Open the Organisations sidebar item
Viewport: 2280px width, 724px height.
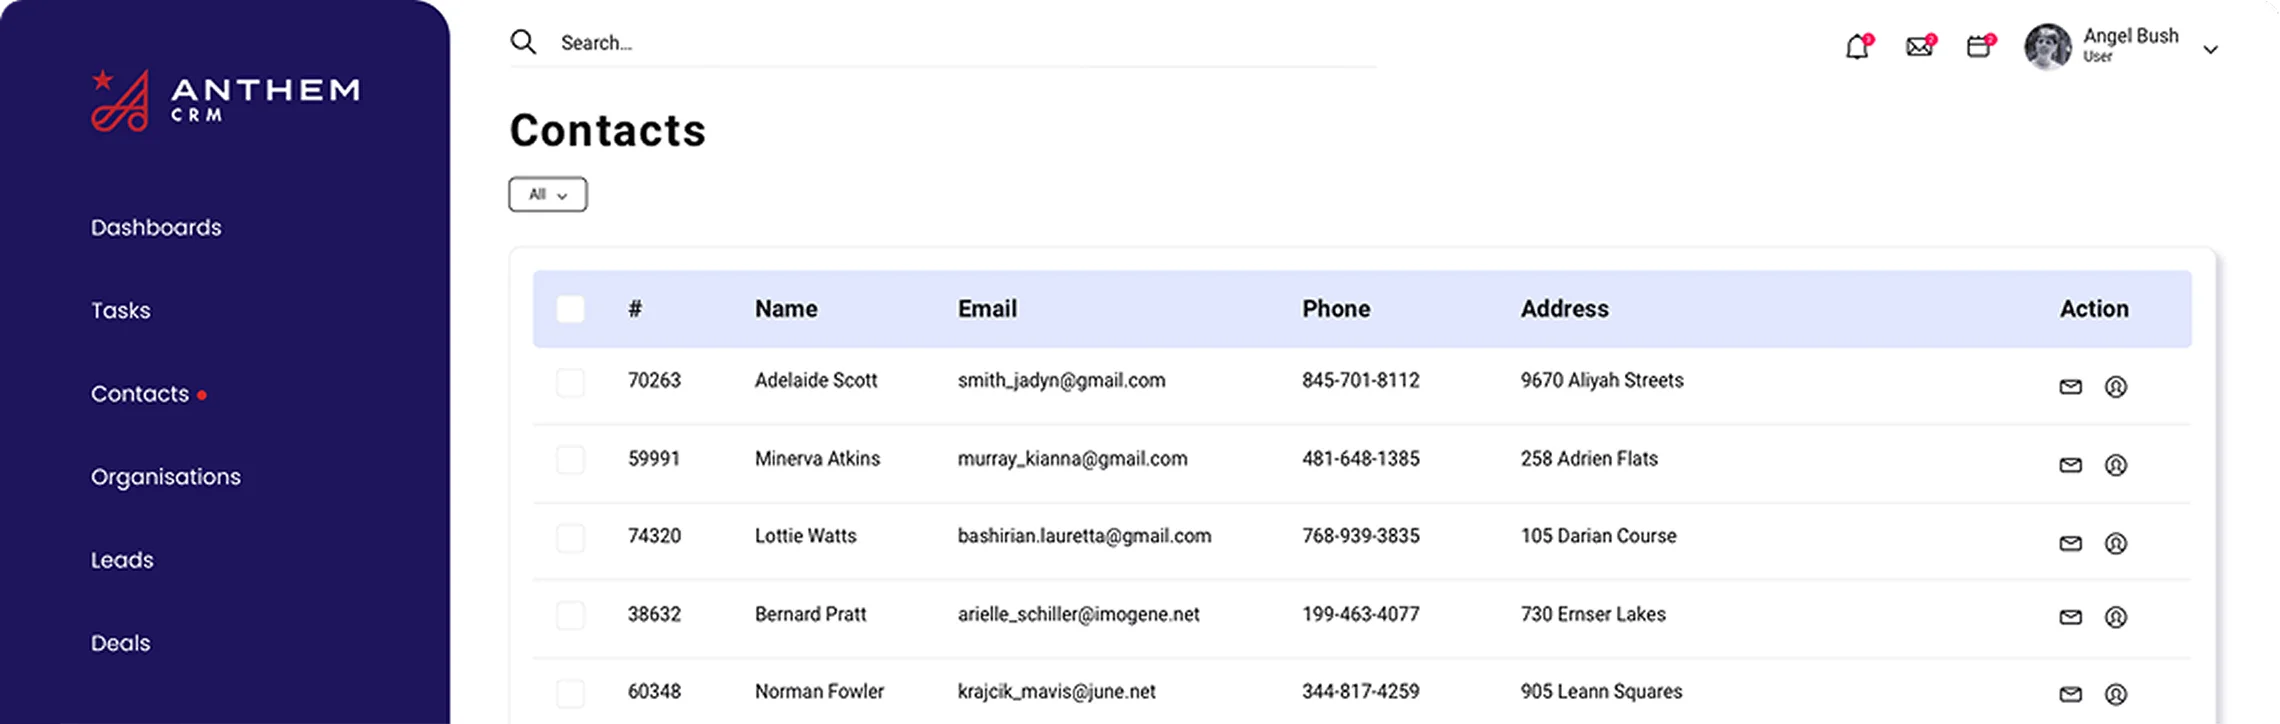(166, 477)
